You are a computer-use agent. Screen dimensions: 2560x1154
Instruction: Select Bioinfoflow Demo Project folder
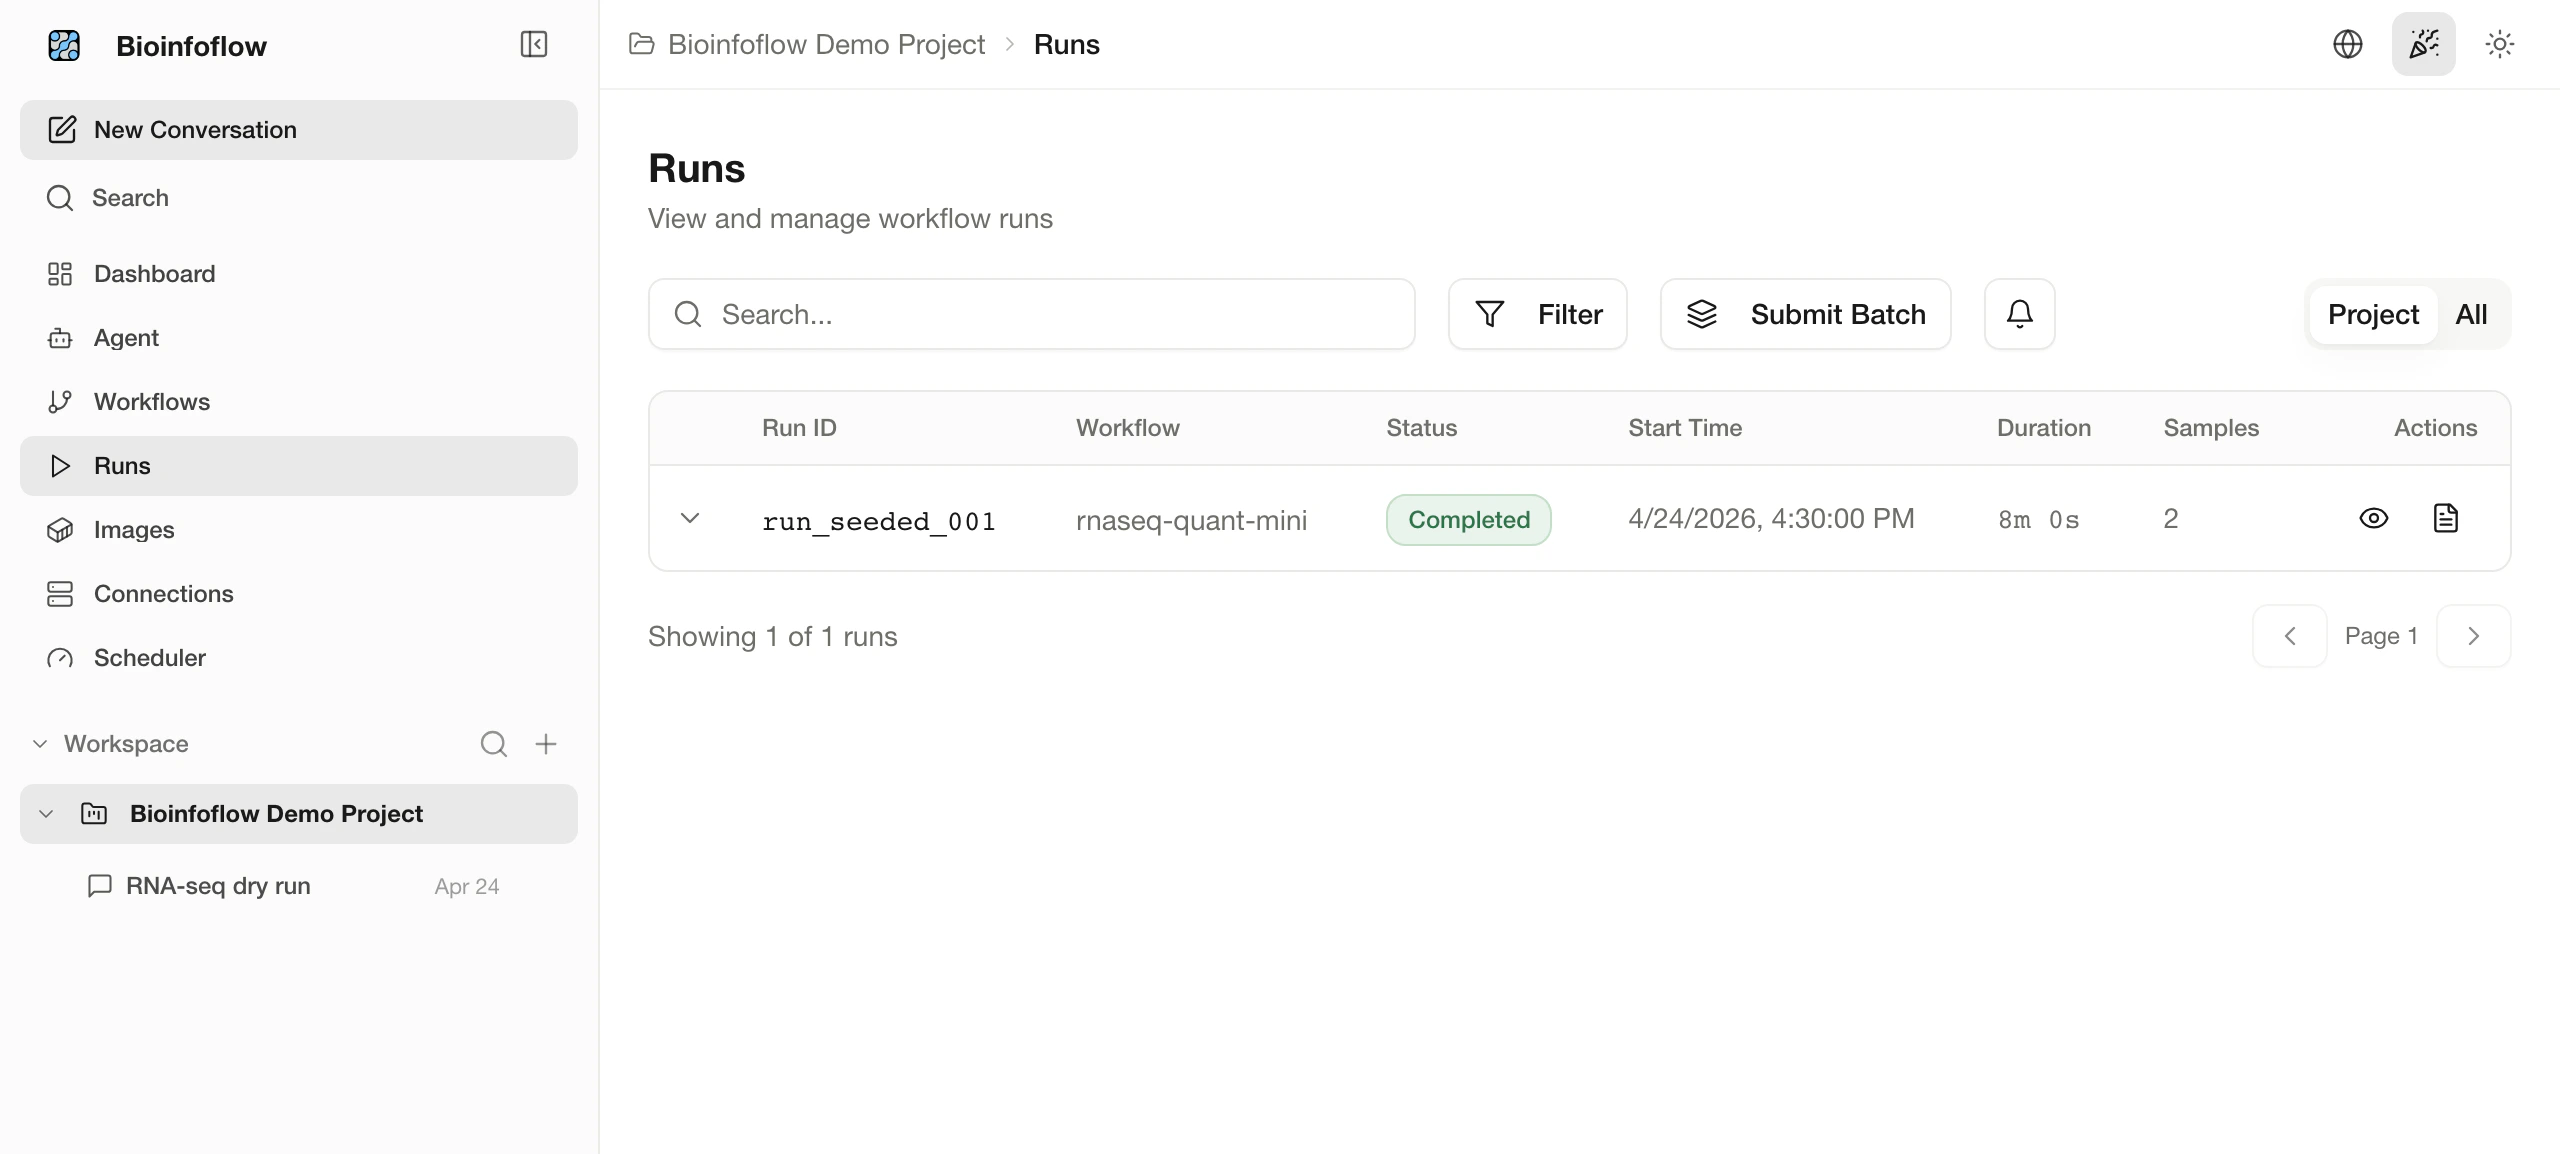tap(299, 814)
